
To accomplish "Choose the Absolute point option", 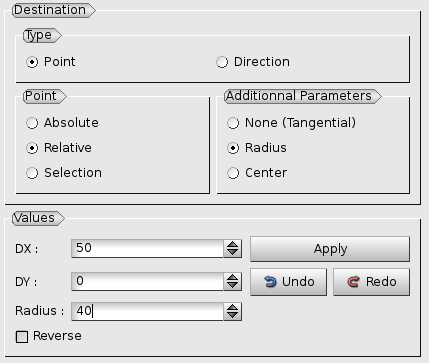I will 32,123.
